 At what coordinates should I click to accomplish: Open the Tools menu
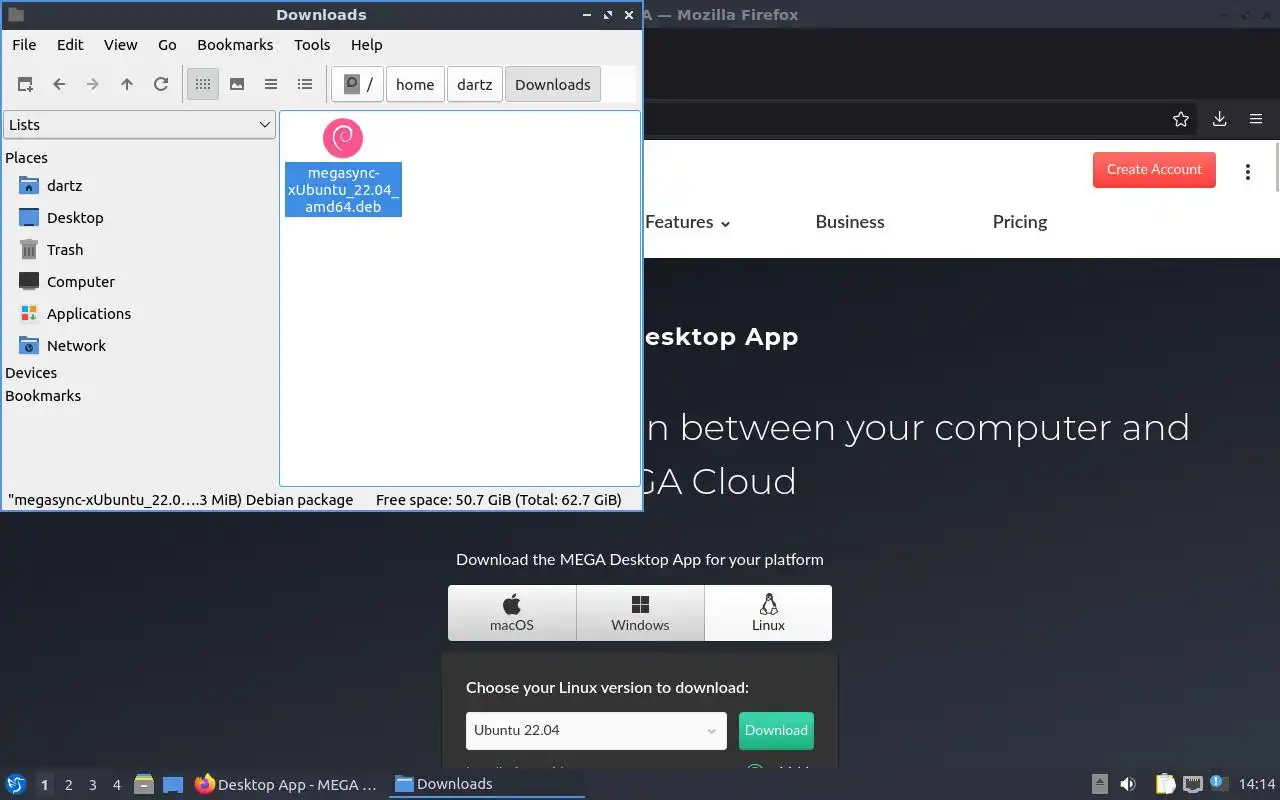(312, 45)
